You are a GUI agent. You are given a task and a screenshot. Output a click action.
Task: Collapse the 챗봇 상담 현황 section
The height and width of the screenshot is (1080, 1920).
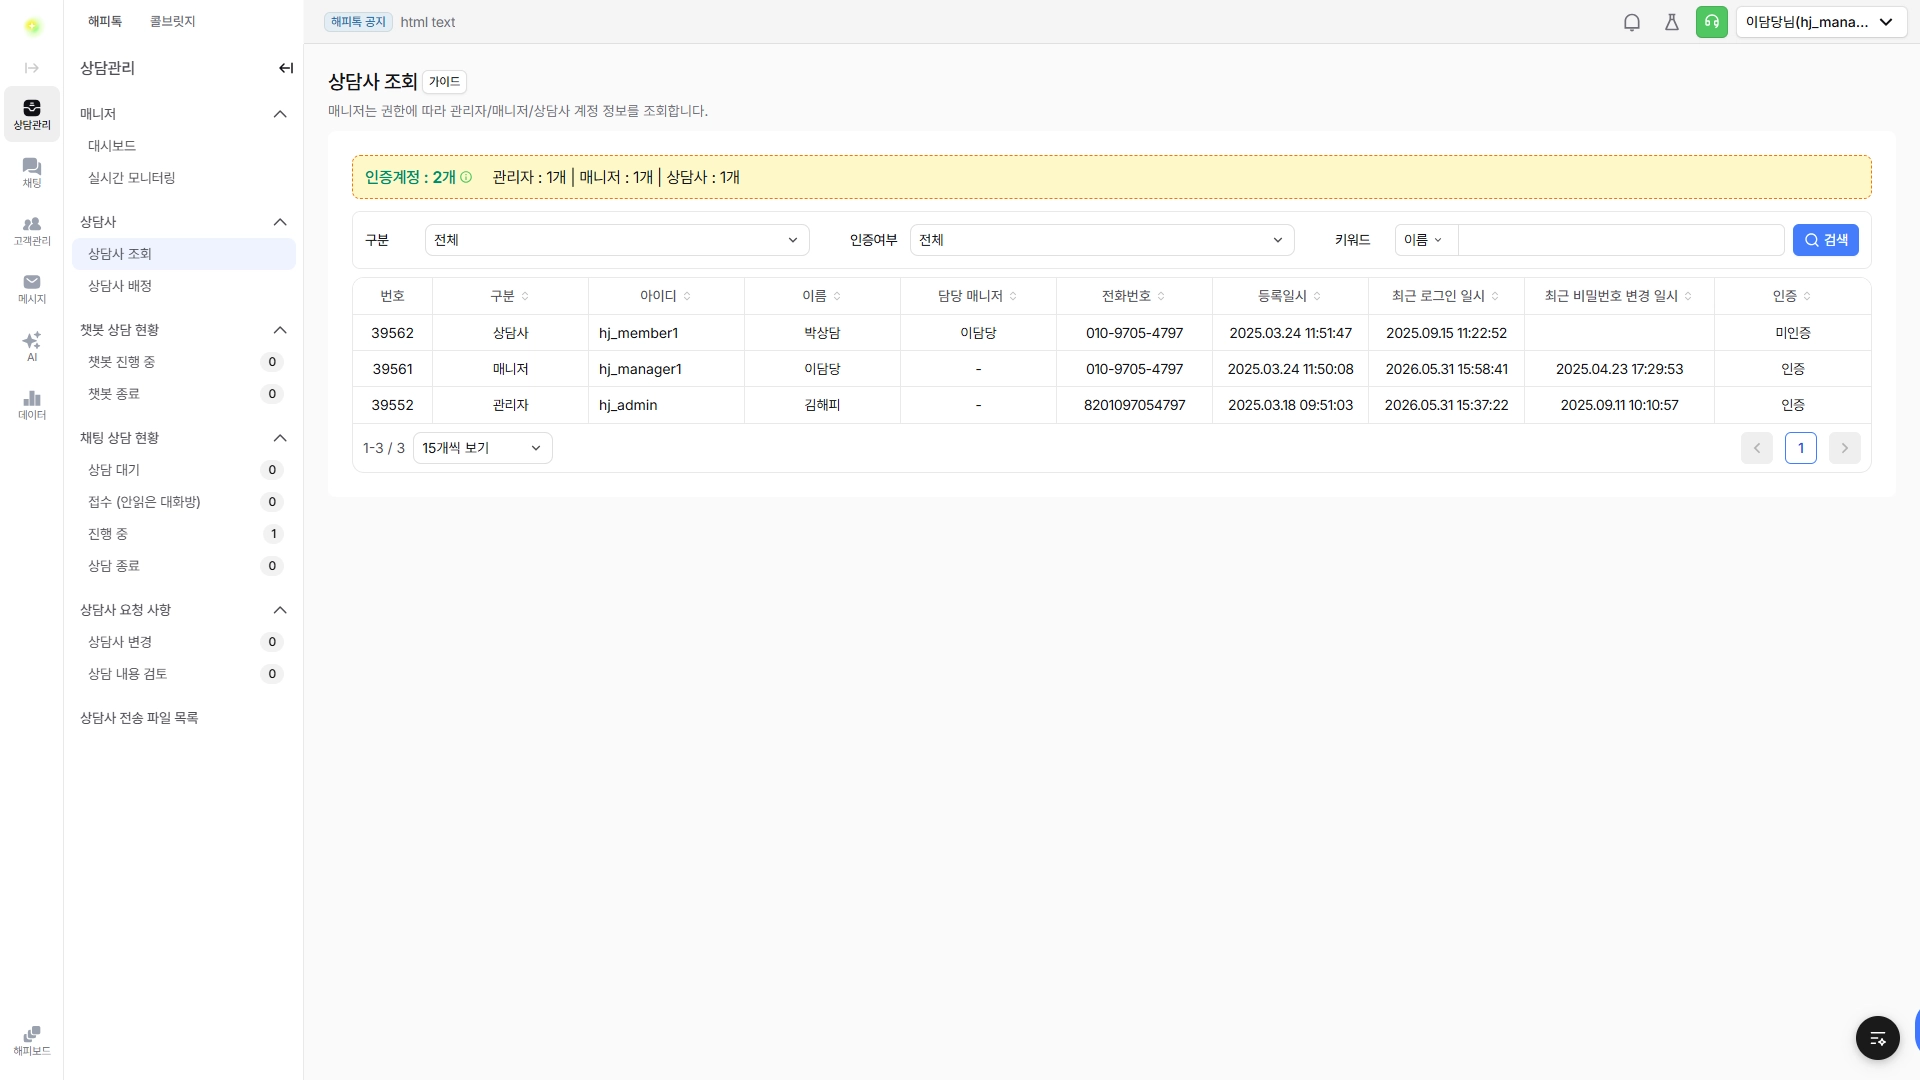[x=280, y=330]
